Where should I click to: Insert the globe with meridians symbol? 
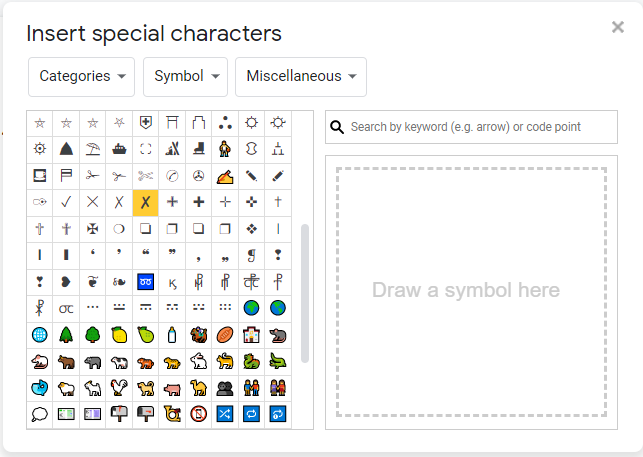(40, 335)
